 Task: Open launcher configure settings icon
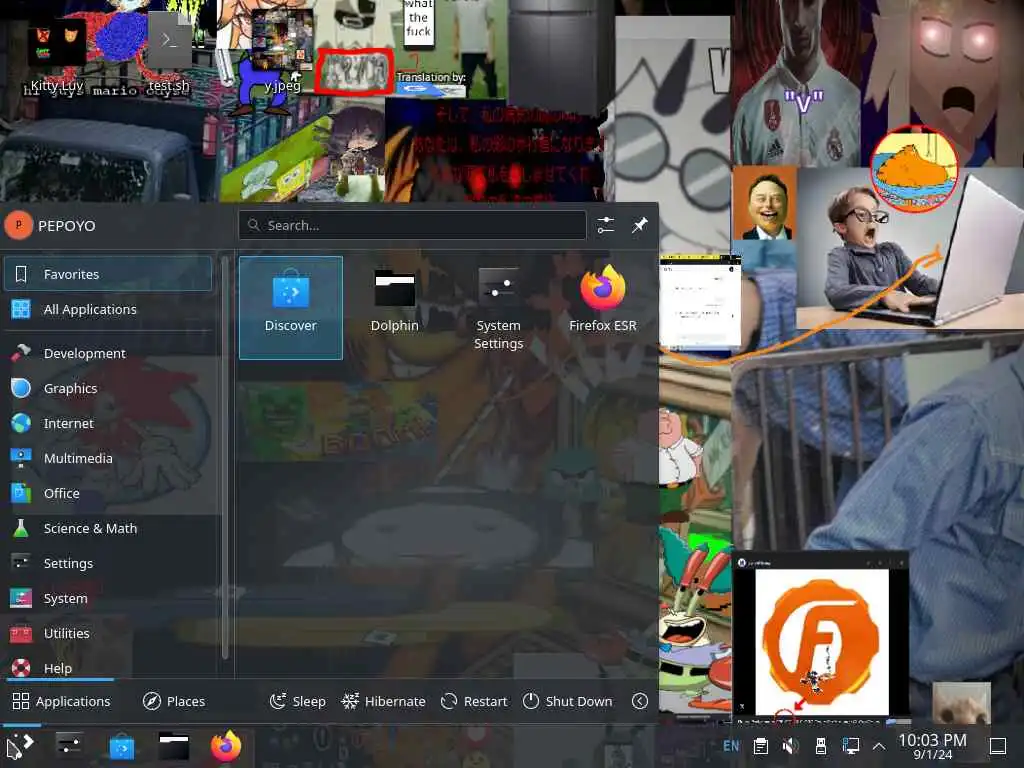click(x=605, y=225)
